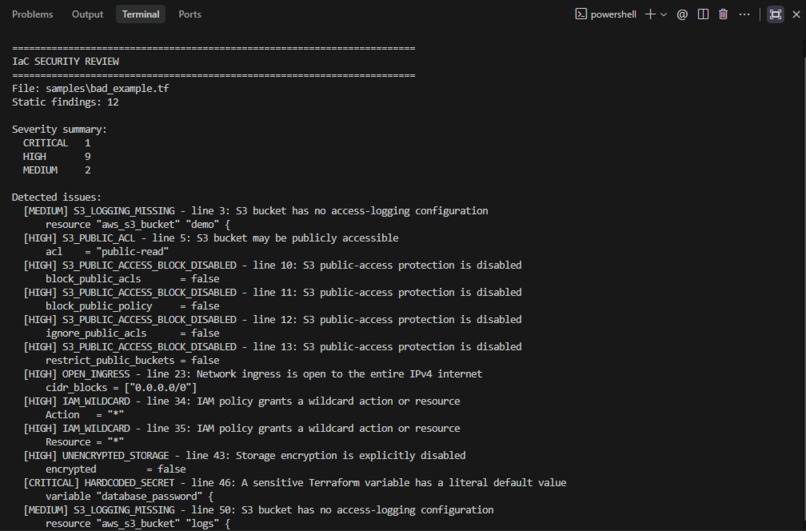Open the more actions ellipsis menu
806x531 pixels.
[744, 14]
